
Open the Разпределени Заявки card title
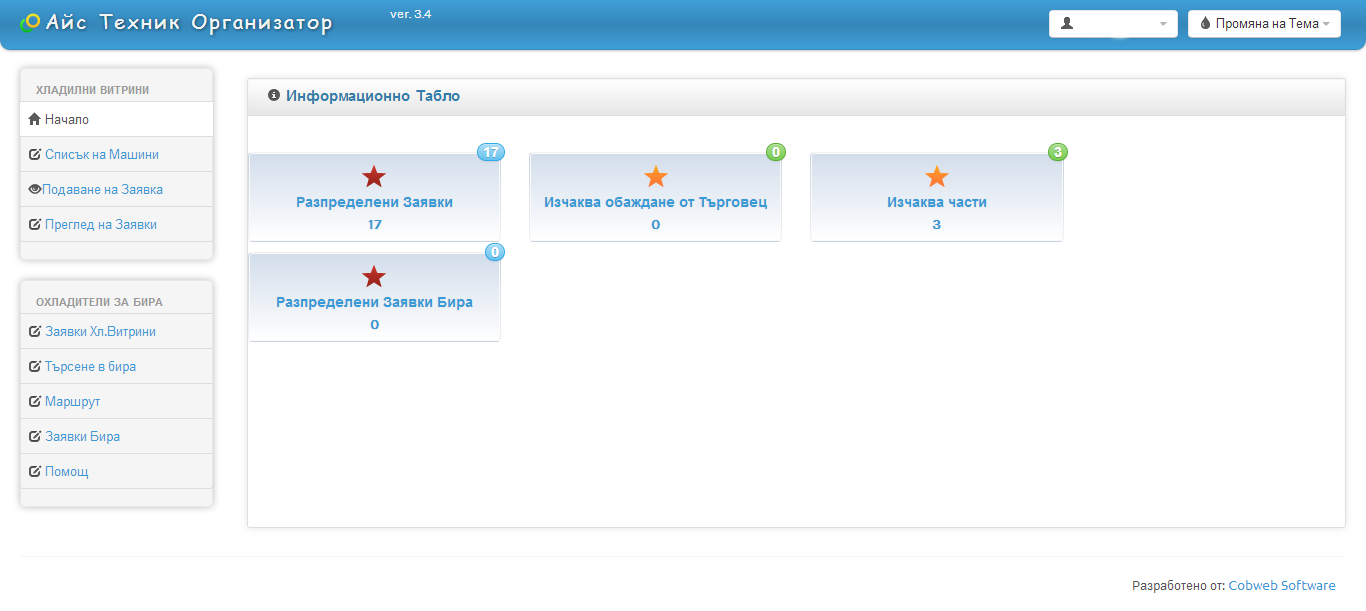tap(374, 202)
